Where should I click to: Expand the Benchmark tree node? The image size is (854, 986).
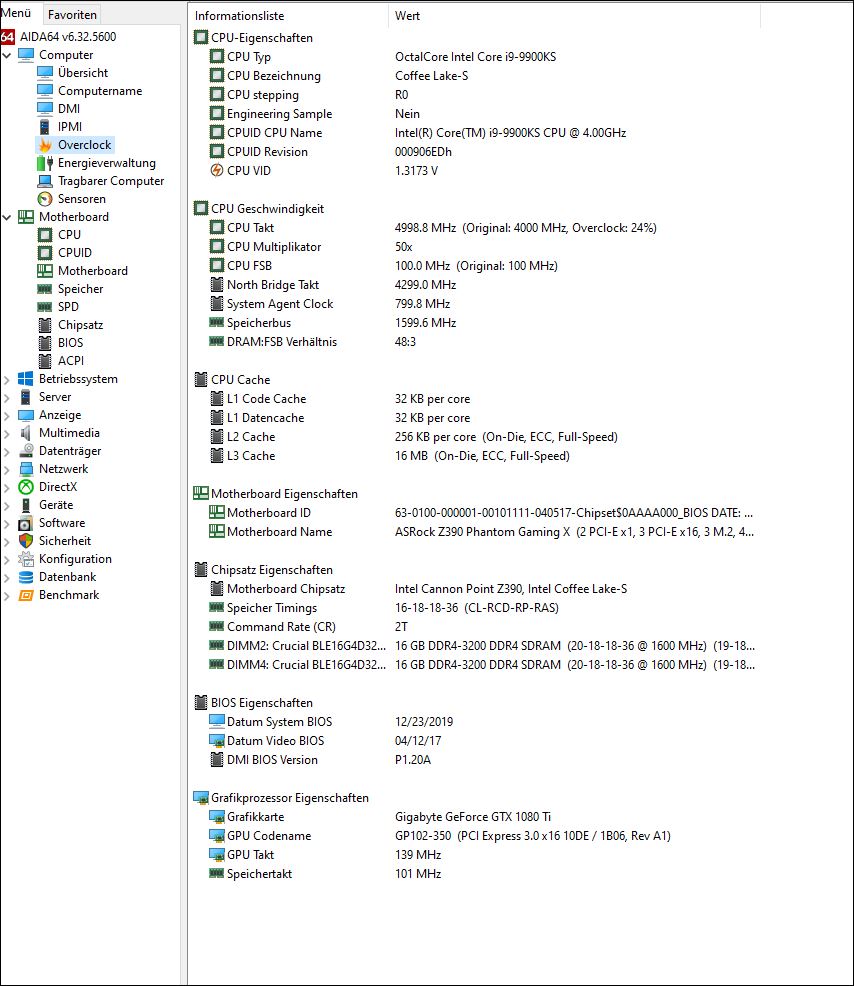tap(7, 596)
